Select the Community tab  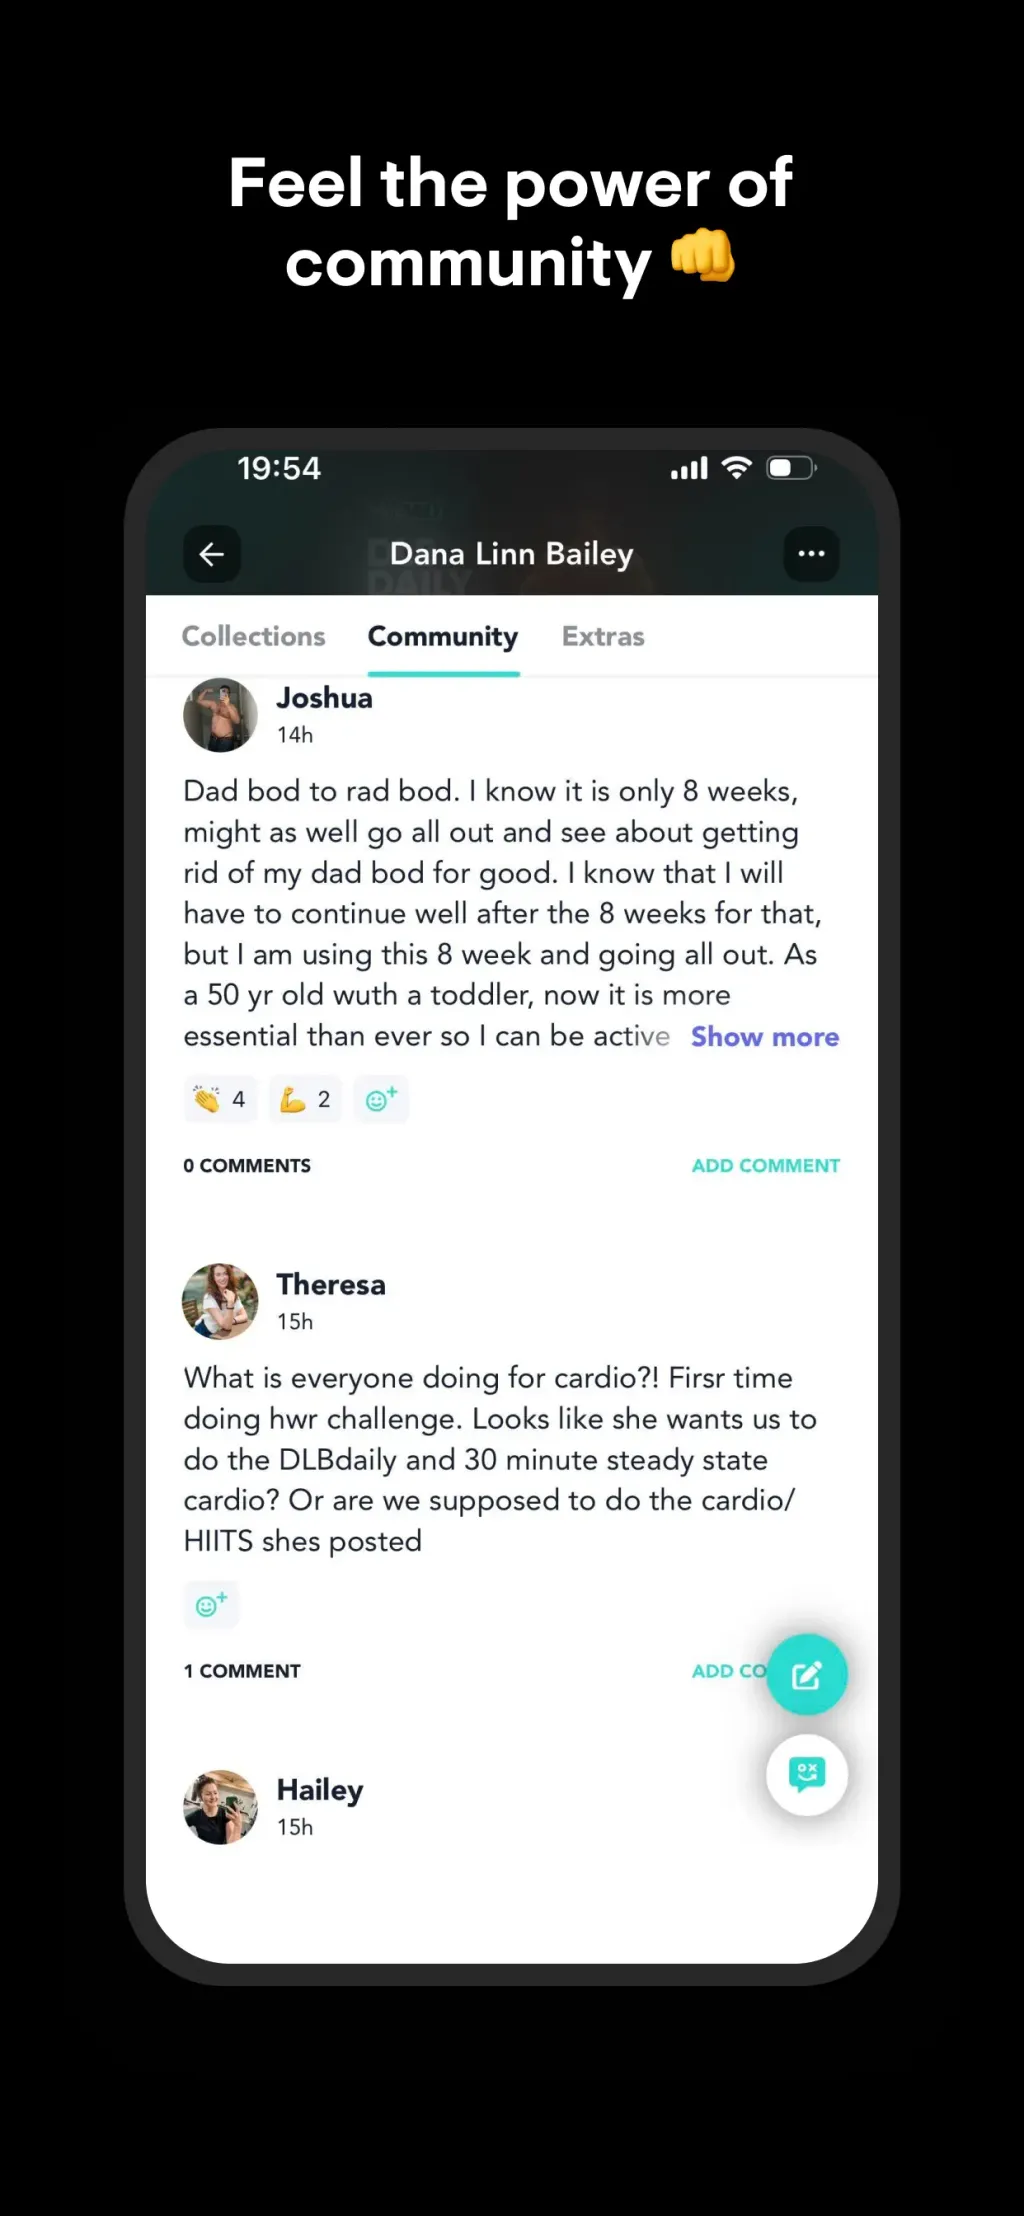[x=443, y=636]
